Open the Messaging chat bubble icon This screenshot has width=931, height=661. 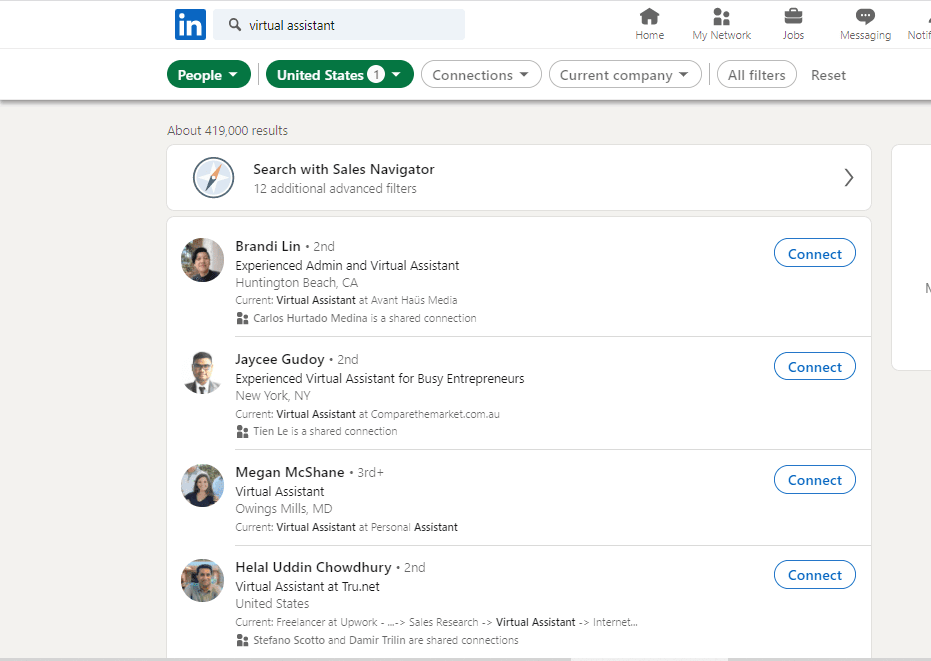[x=865, y=16]
